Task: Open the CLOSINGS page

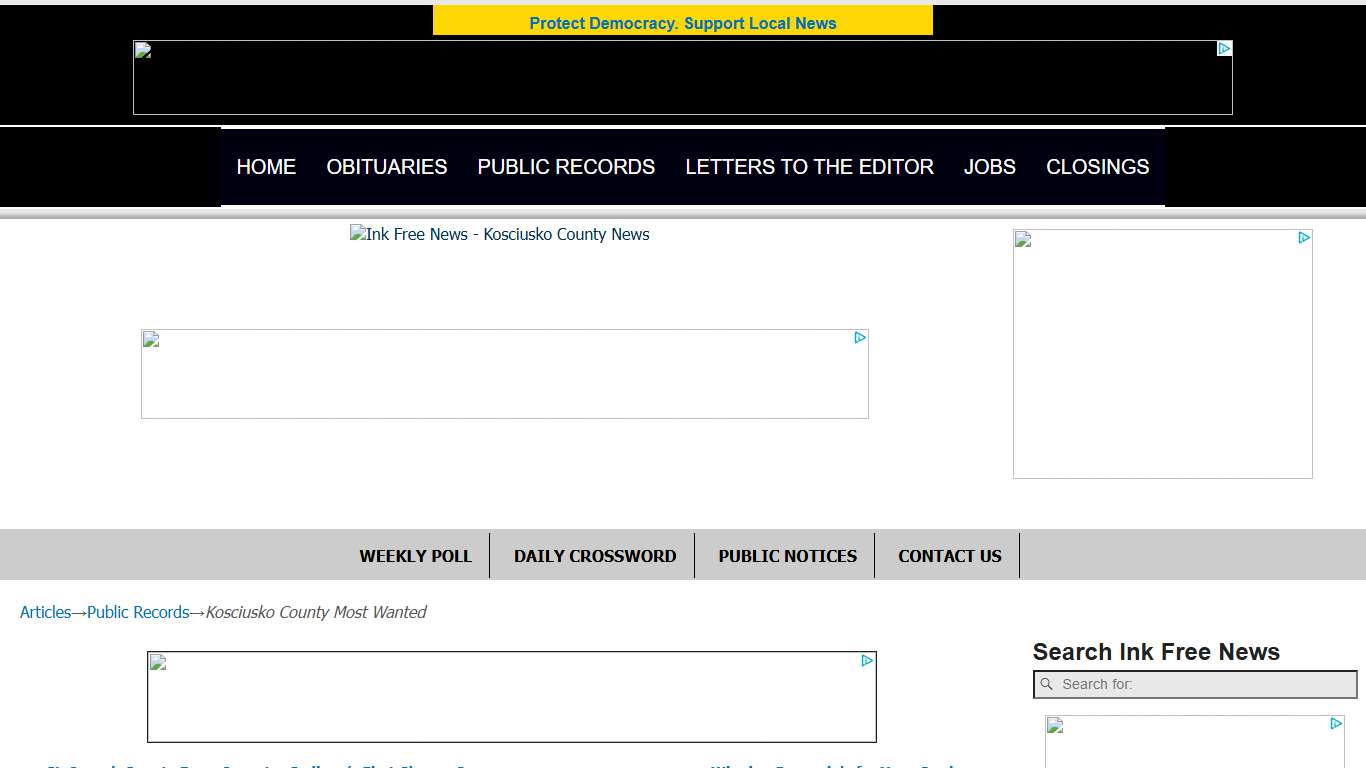Action: coord(1097,167)
